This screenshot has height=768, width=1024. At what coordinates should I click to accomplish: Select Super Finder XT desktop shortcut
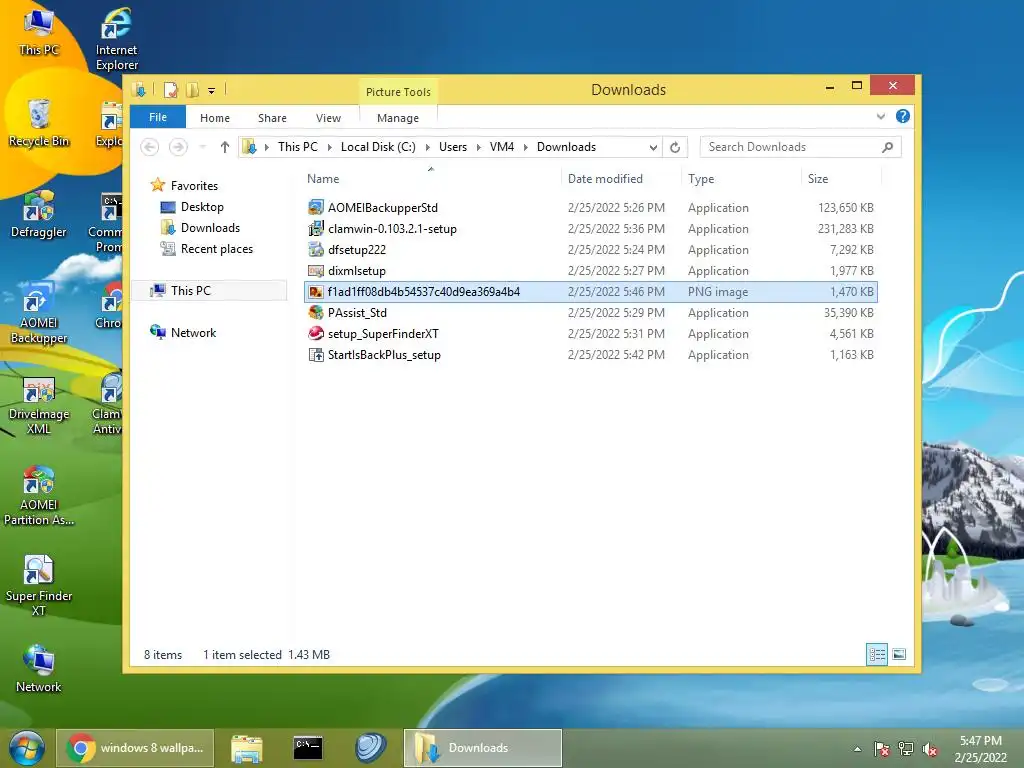pos(39,585)
